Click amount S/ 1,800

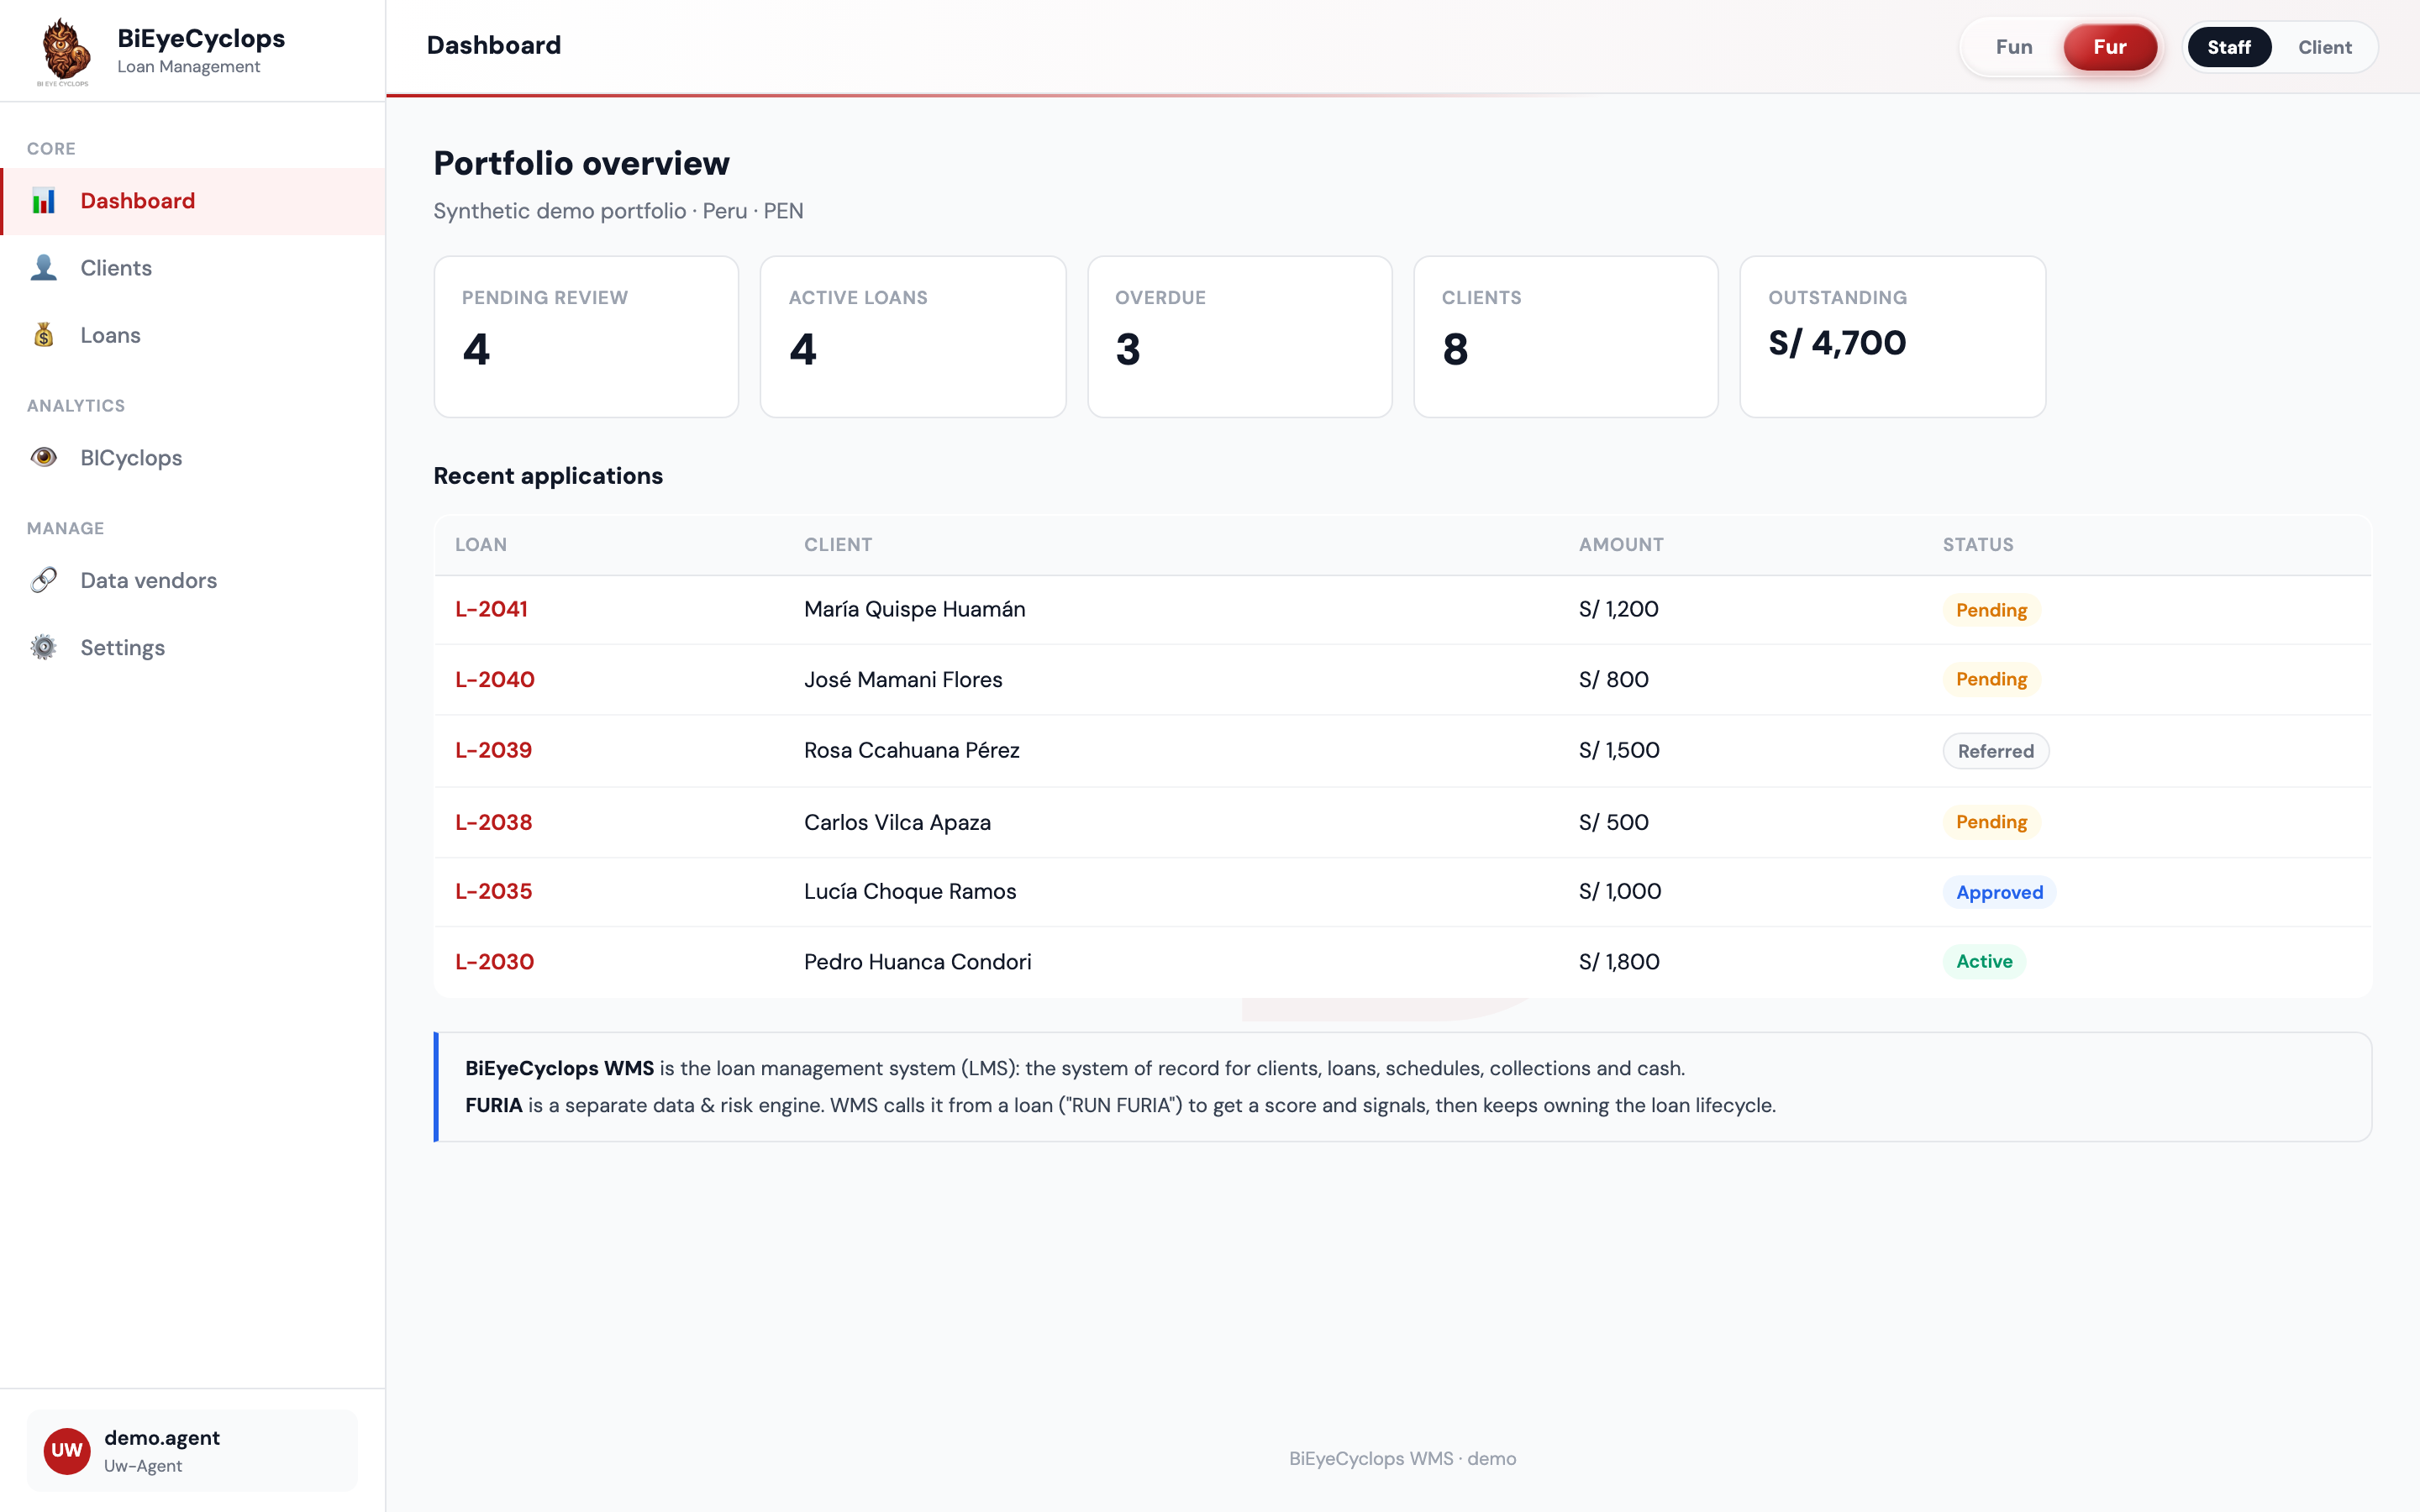[x=1619, y=962]
